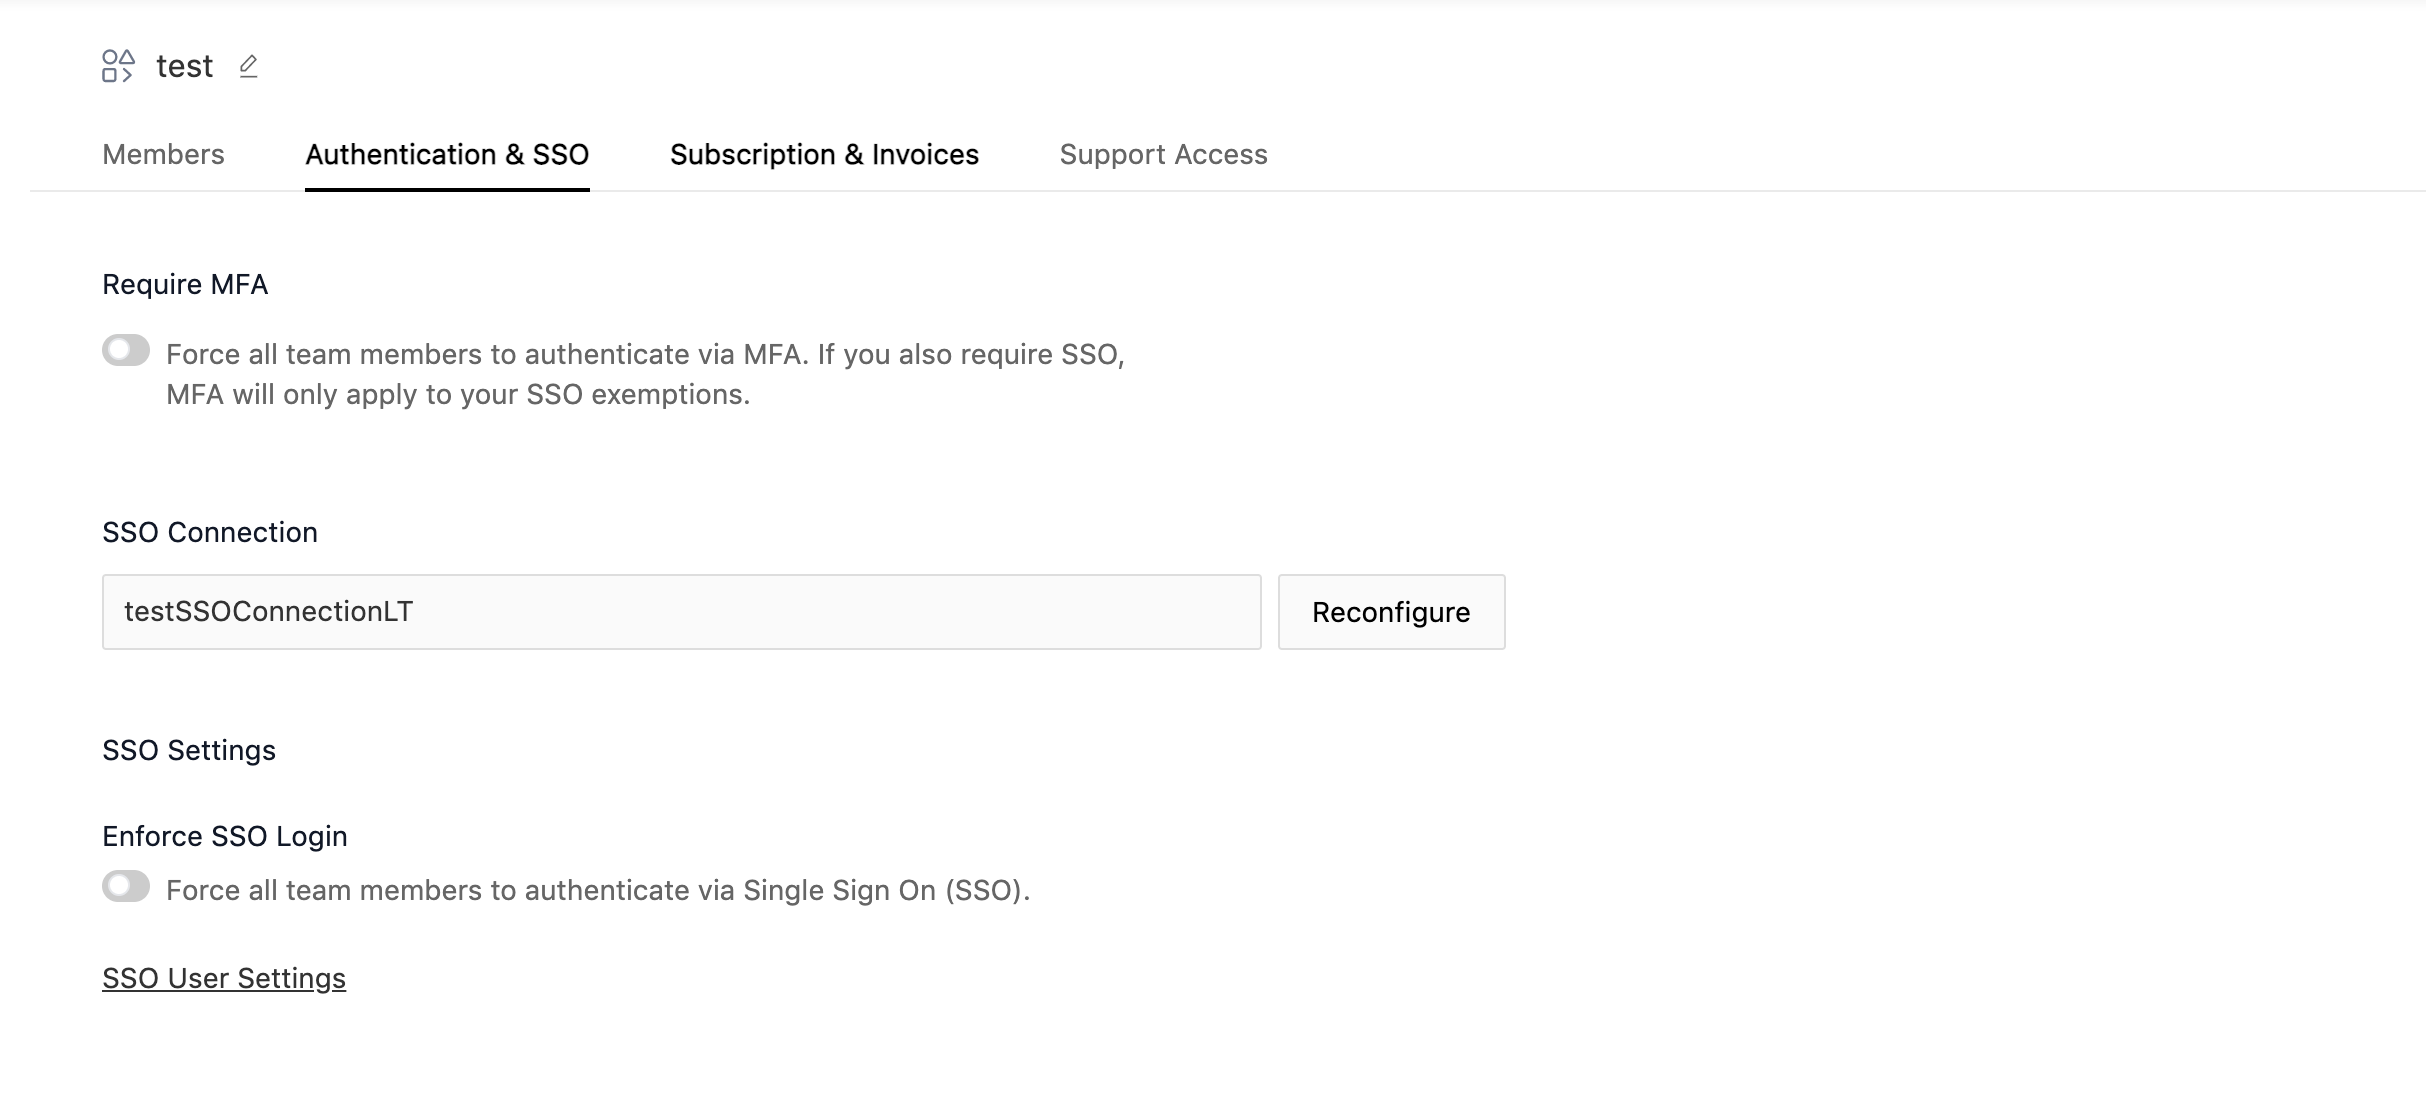Viewport: 2426px width, 1120px height.
Task: Click the Single Sign On description text
Action: 598,890
